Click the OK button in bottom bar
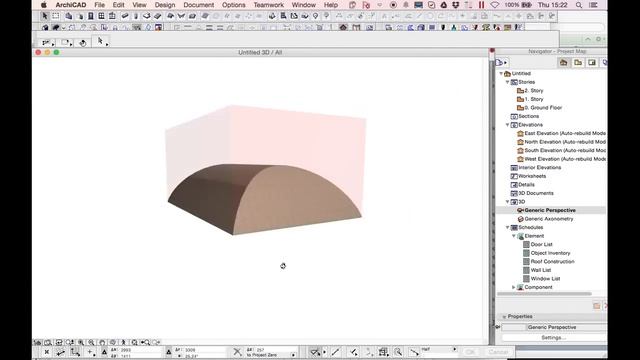Image resolution: width=640 pixels, height=360 pixels. click(x=470, y=352)
